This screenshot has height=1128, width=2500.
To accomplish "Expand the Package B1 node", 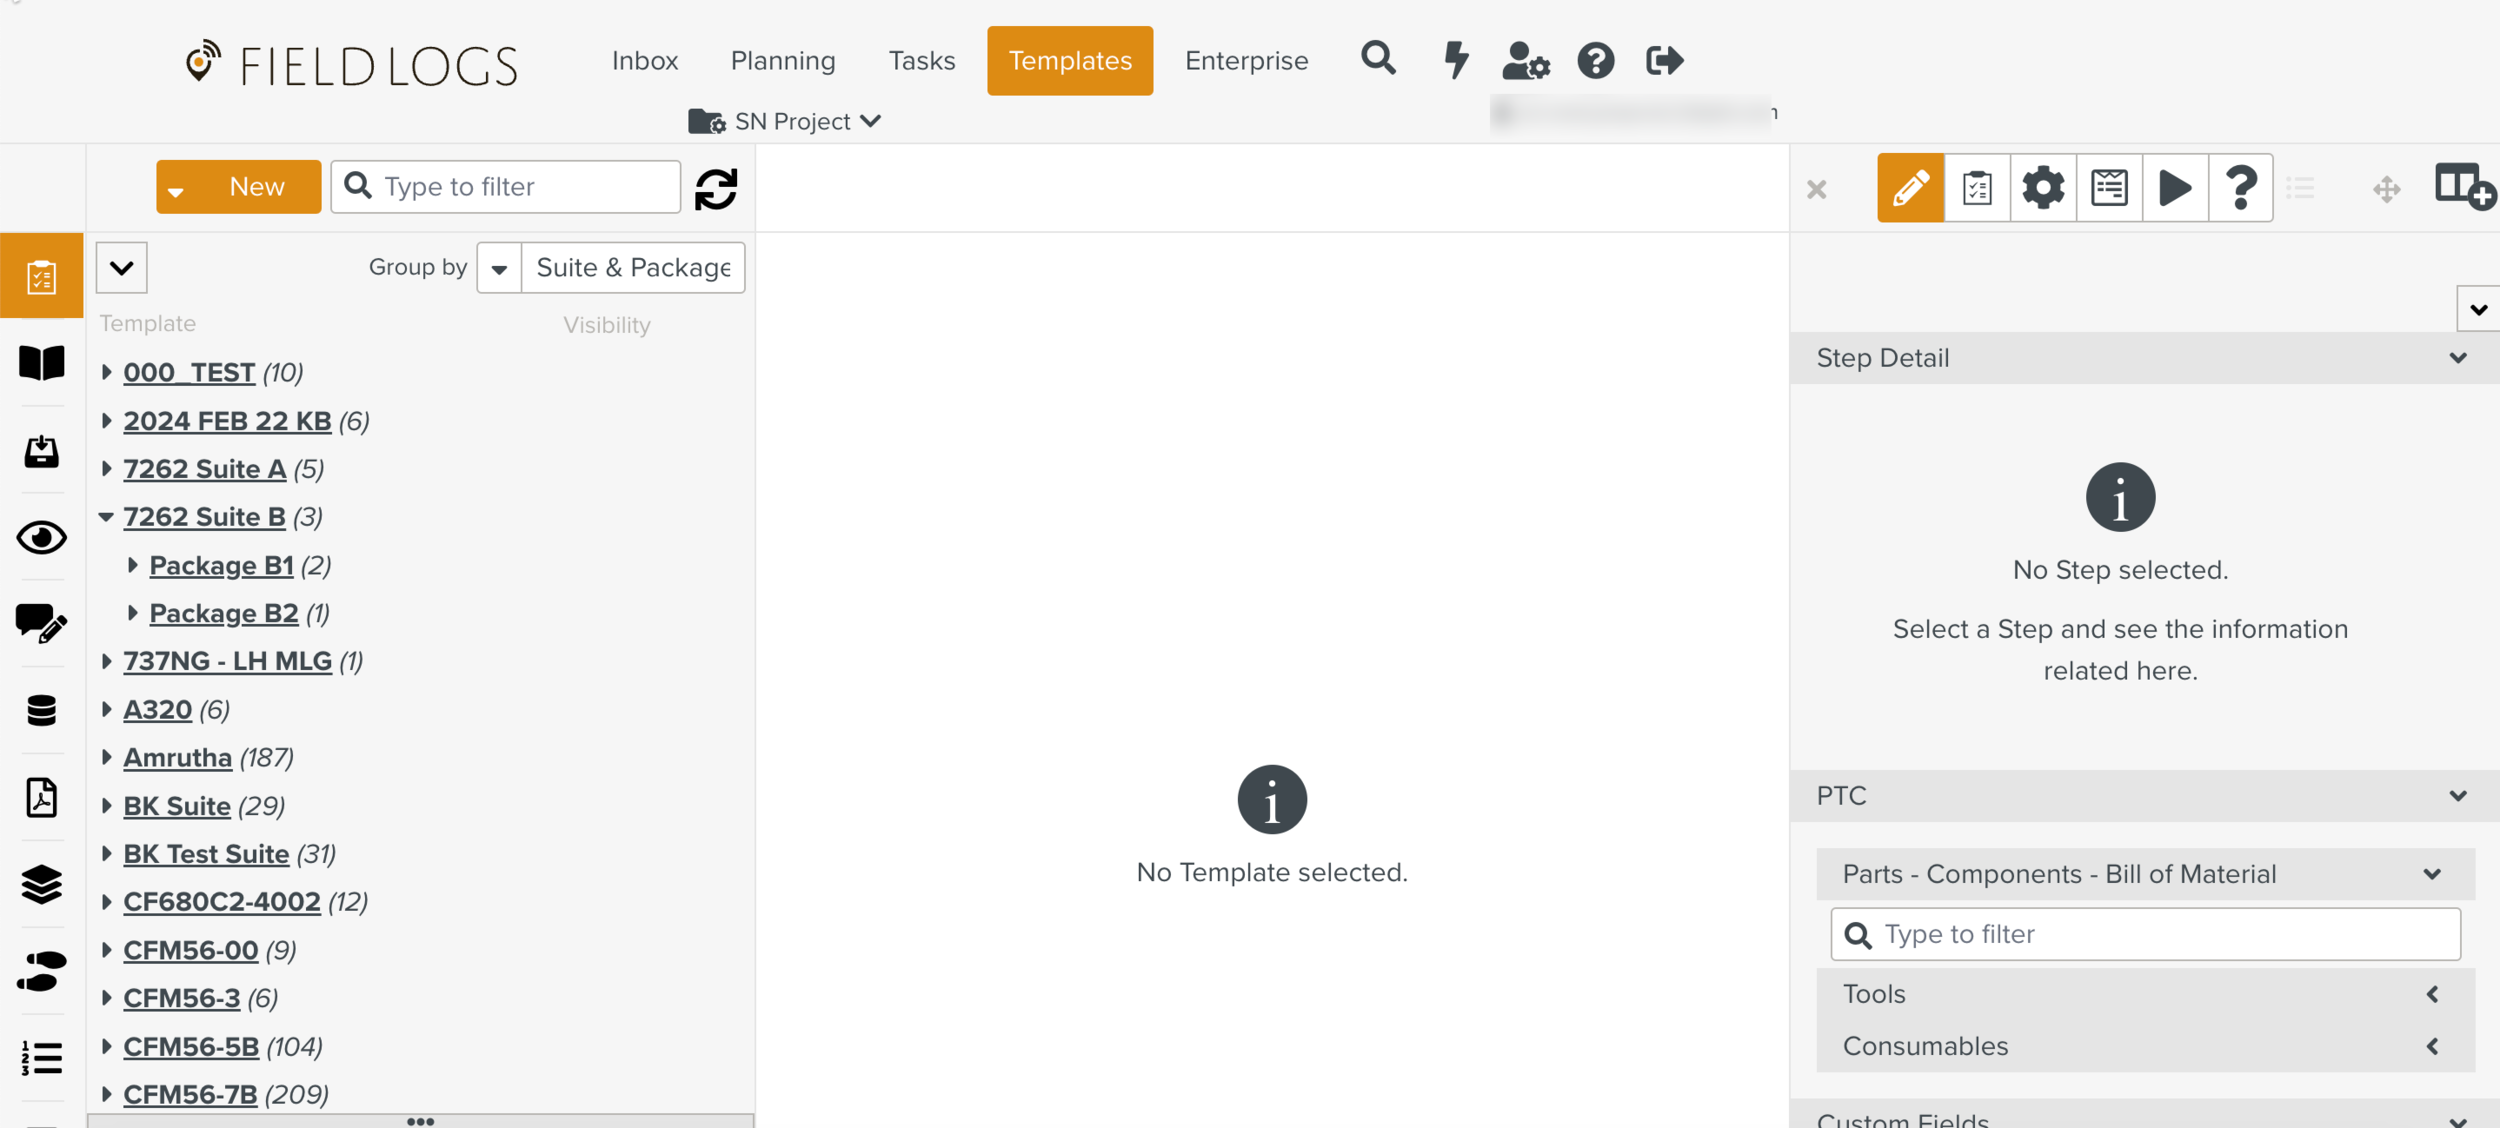I will [x=132, y=565].
